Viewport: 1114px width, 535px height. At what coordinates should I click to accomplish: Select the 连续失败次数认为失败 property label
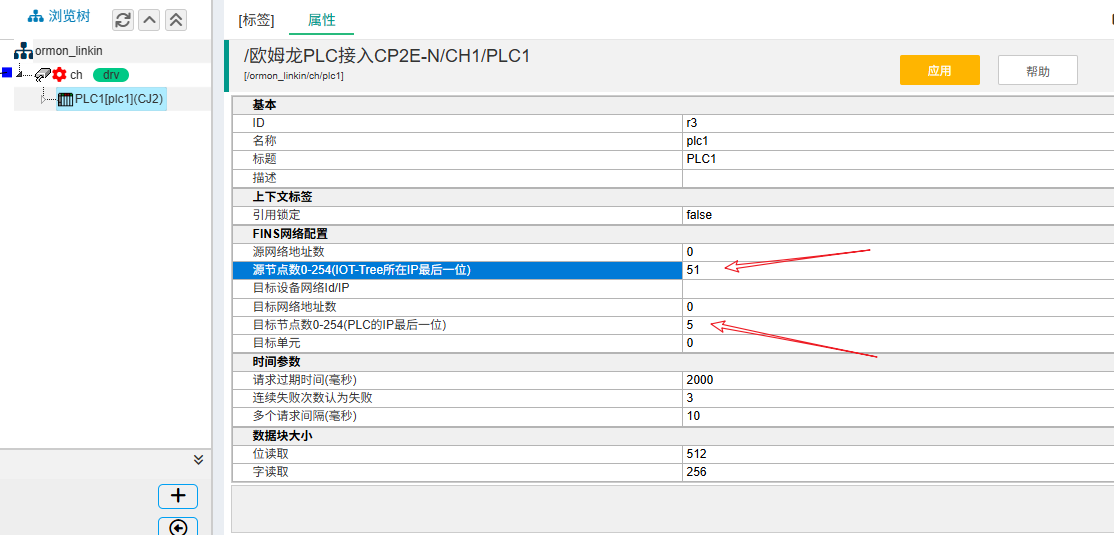click(313, 398)
